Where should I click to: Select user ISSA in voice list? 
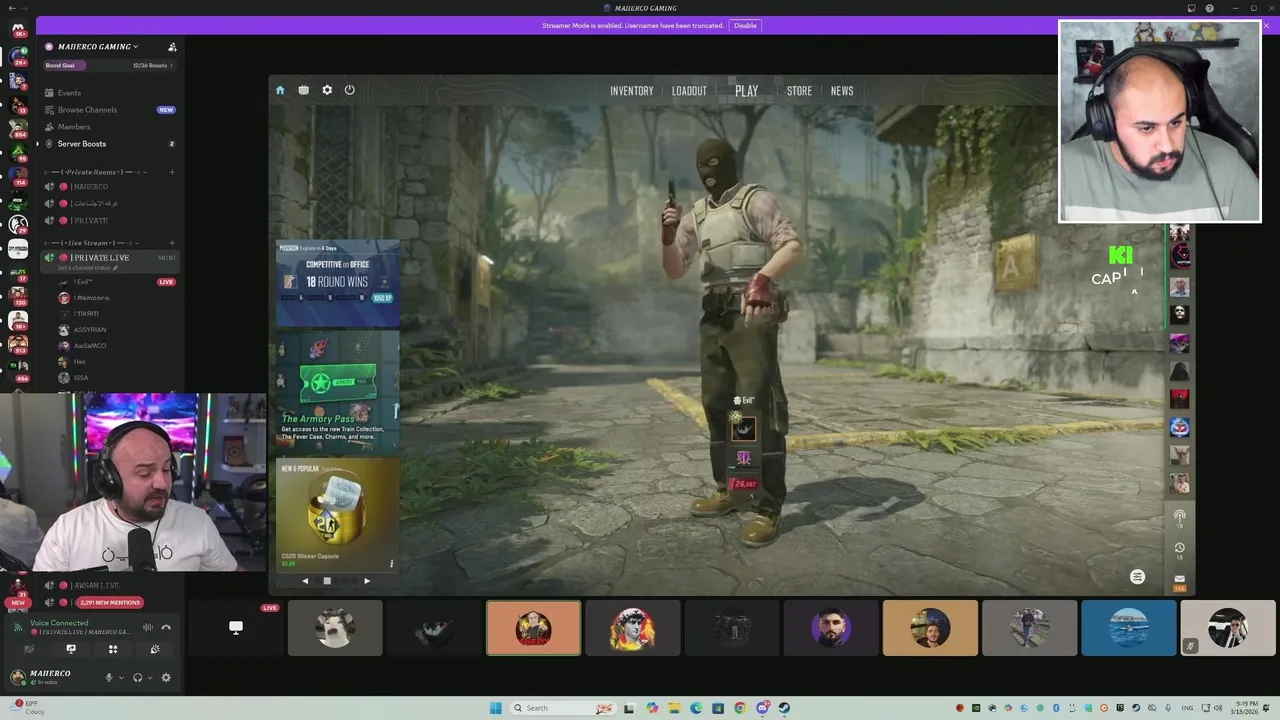pyautogui.click(x=81, y=378)
